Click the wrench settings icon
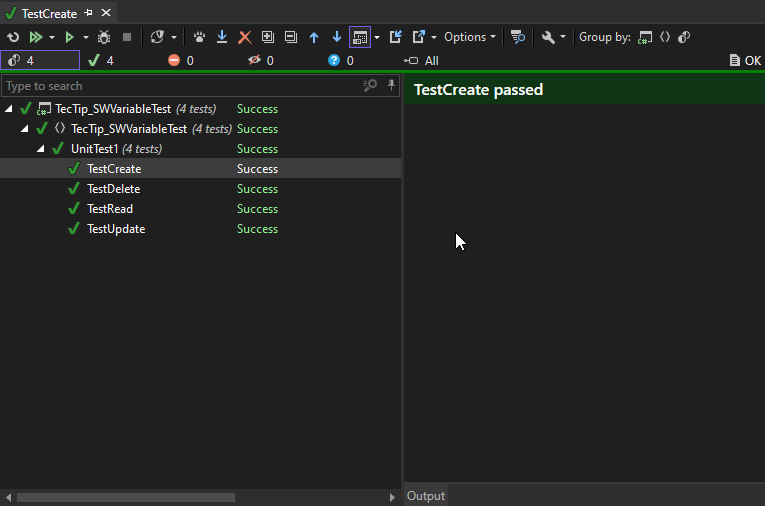 coord(548,37)
